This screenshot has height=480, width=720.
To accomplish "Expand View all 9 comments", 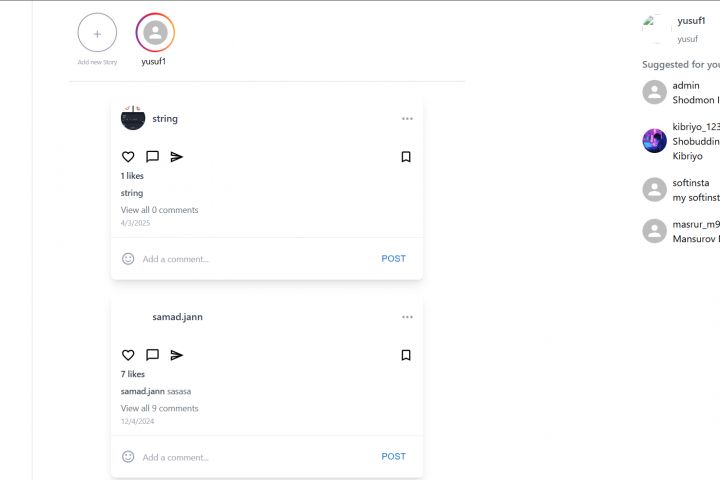I will tap(159, 408).
